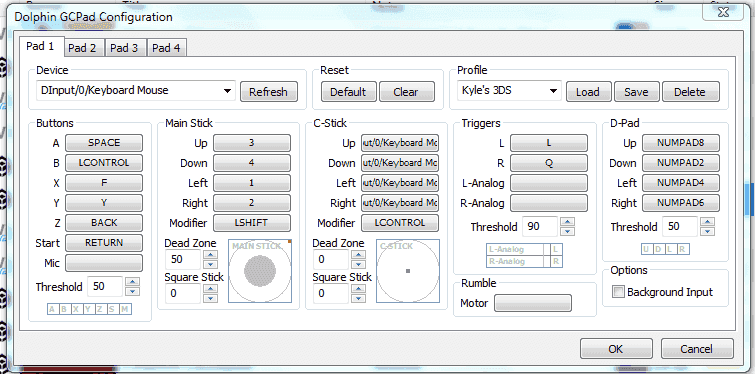Screen dimensions: 755x374
Task: Open the Profile dropdown showing Kyle's 3DS
Action: (x=509, y=90)
